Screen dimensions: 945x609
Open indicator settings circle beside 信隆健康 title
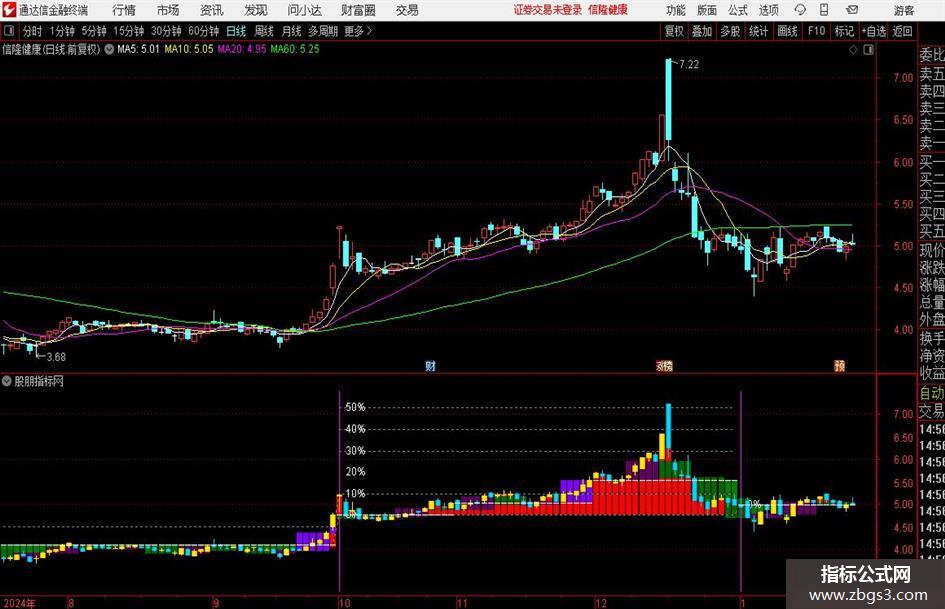tap(109, 49)
